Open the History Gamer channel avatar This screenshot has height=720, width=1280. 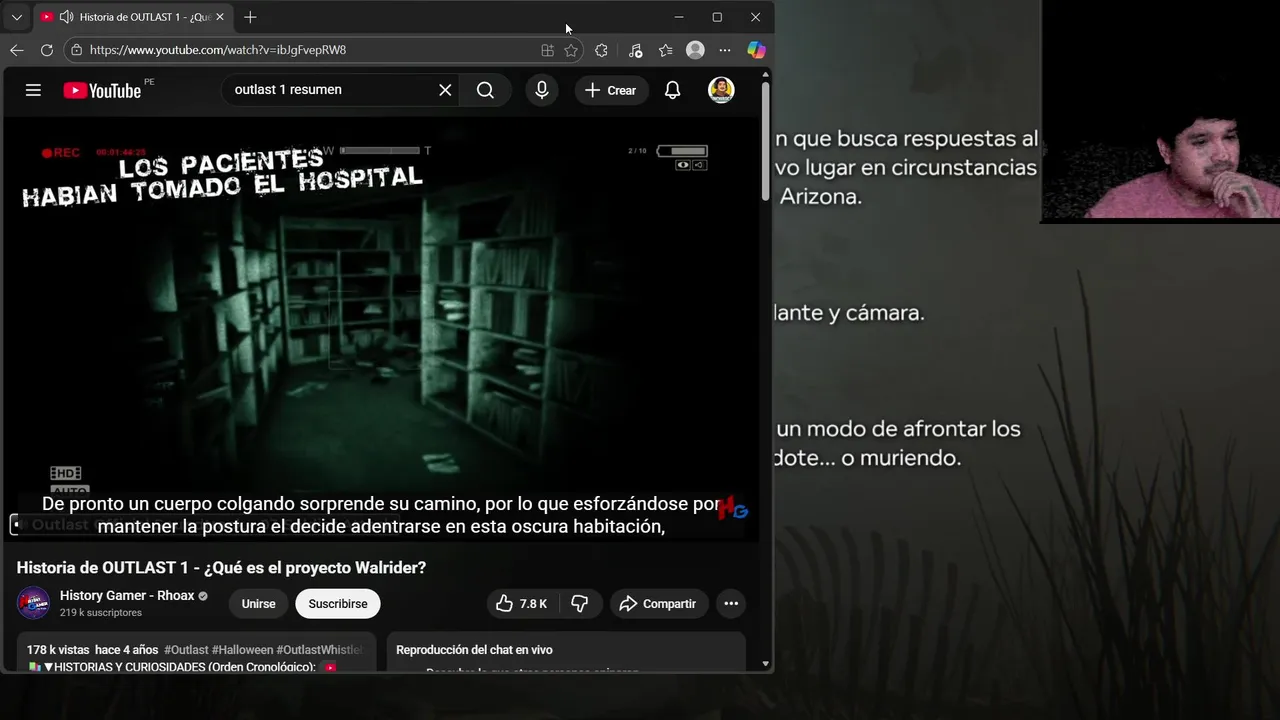33,603
